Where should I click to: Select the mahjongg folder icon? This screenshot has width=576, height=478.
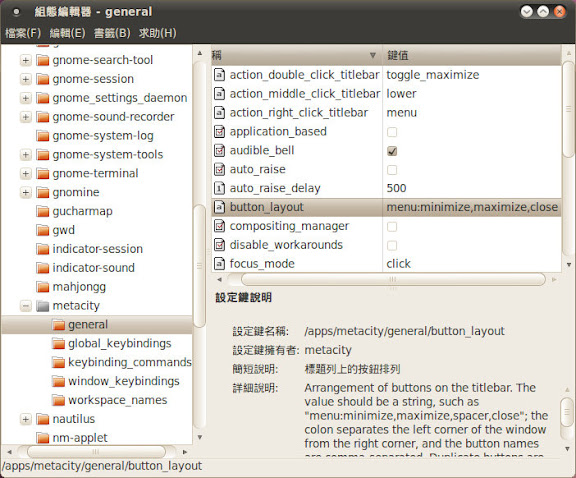click(x=43, y=287)
